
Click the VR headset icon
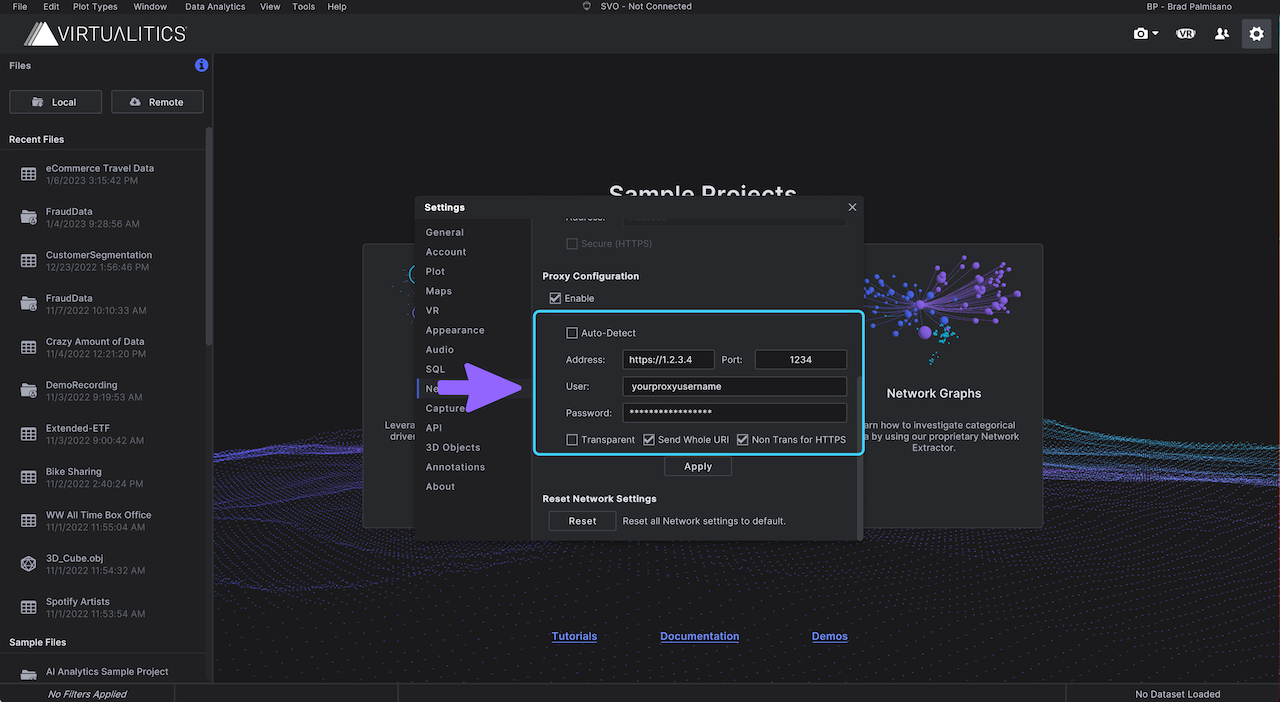click(x=1186, y=33)
